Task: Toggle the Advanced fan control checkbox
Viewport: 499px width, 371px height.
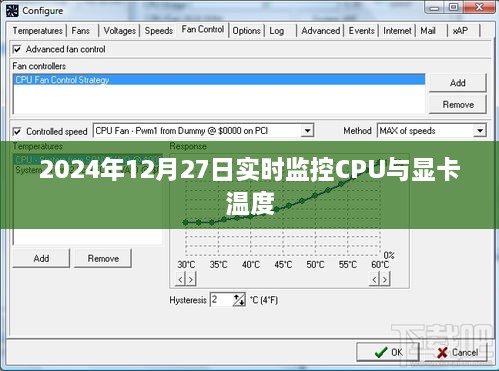Action: [17, 49]
